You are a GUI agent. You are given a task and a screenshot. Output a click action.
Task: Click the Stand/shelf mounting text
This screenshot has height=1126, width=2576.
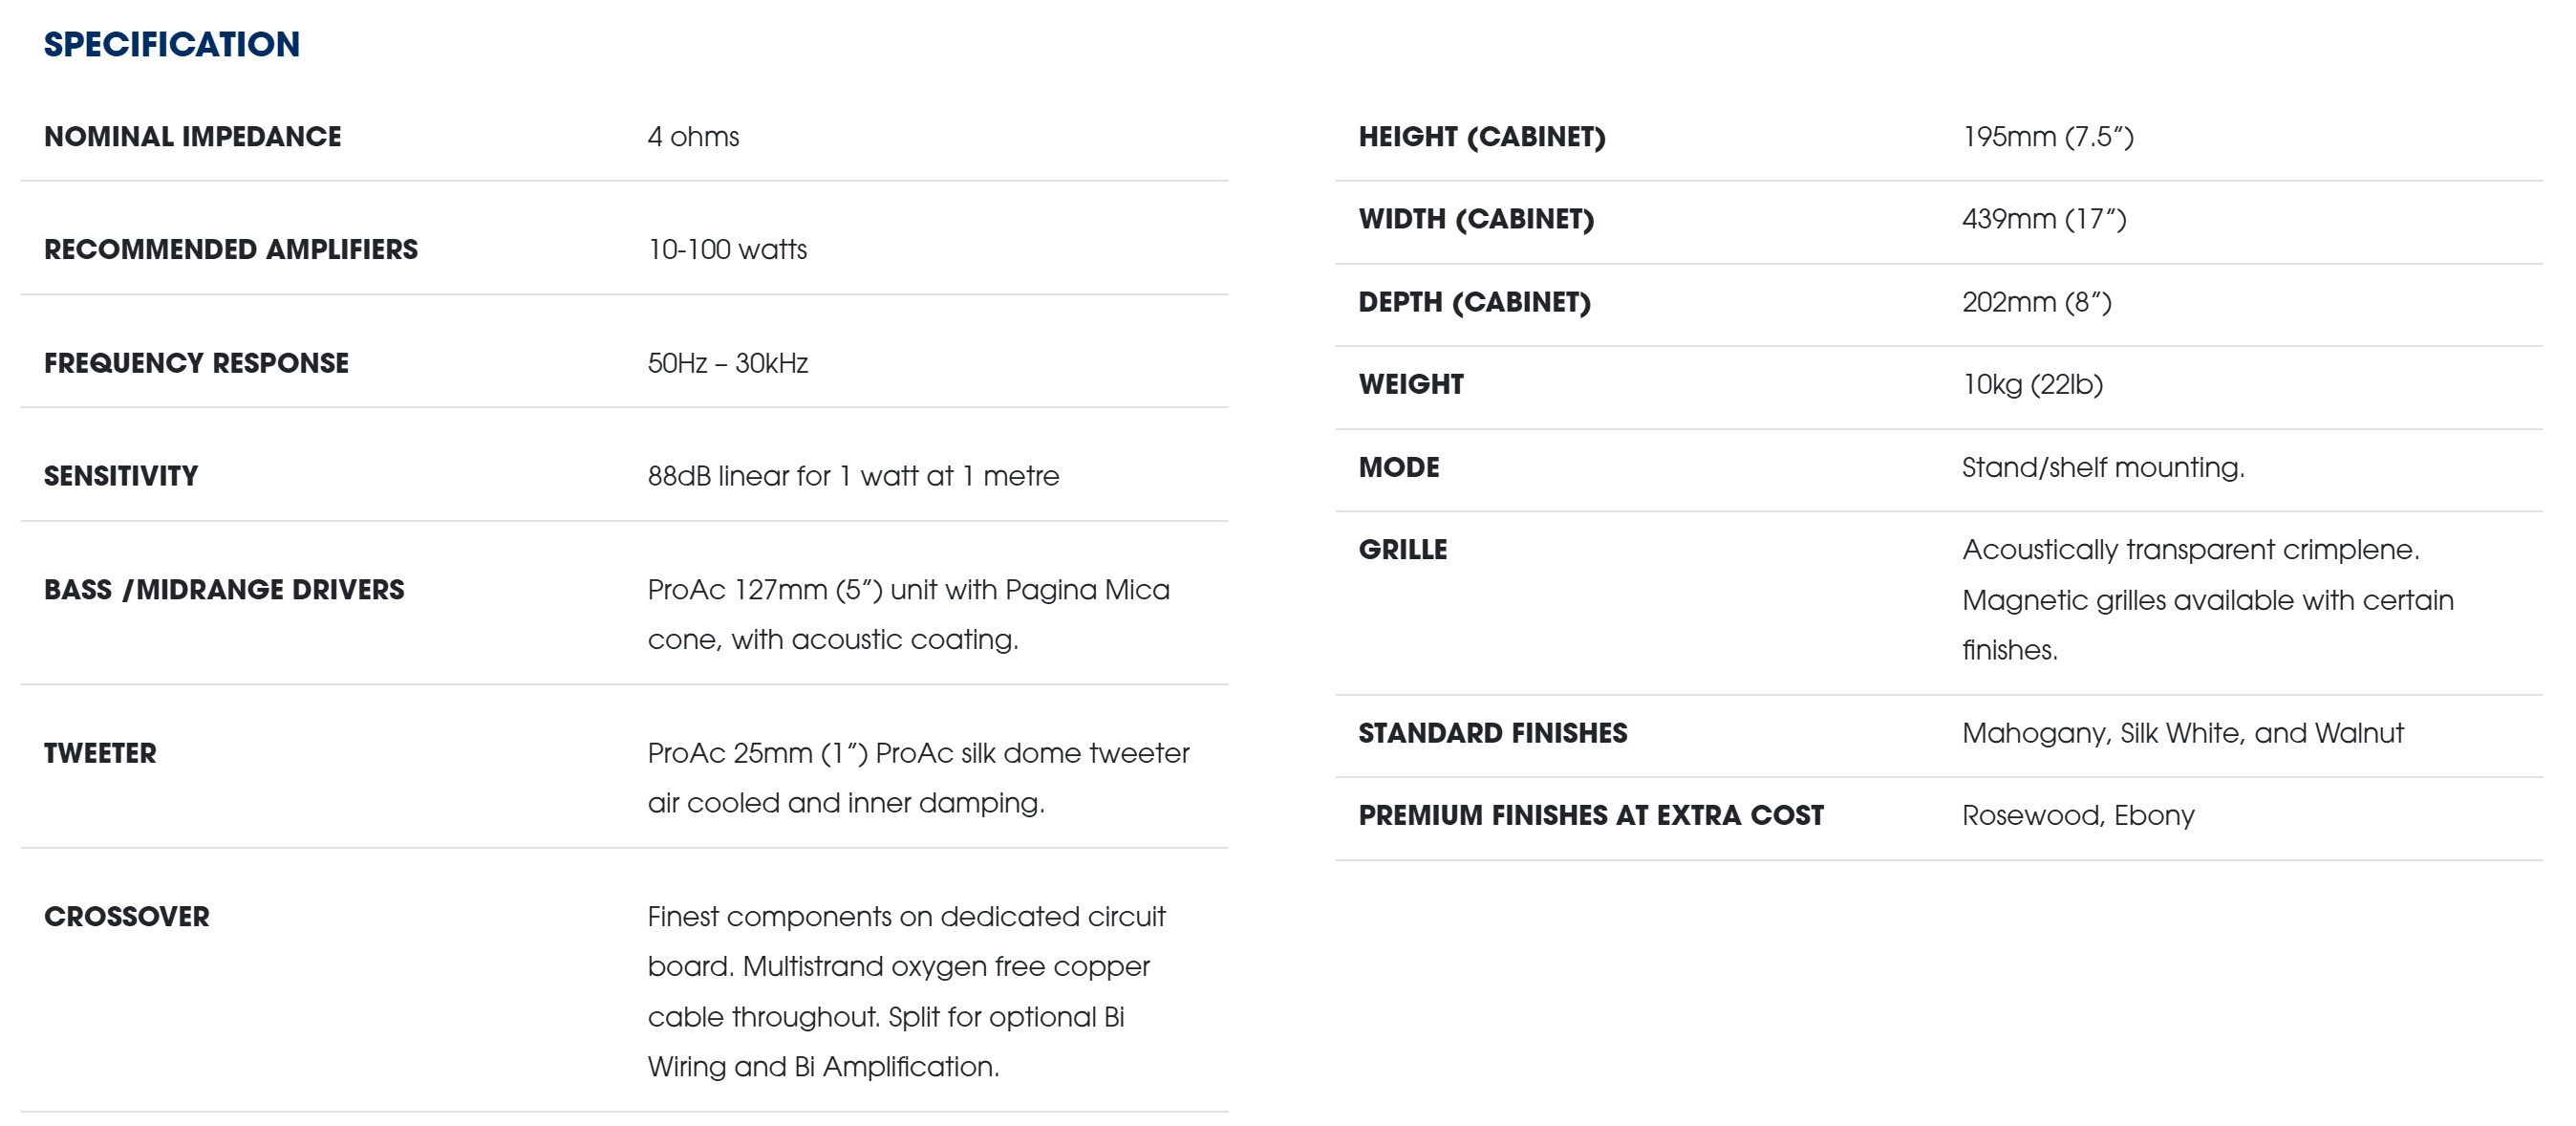(2102, 467)
